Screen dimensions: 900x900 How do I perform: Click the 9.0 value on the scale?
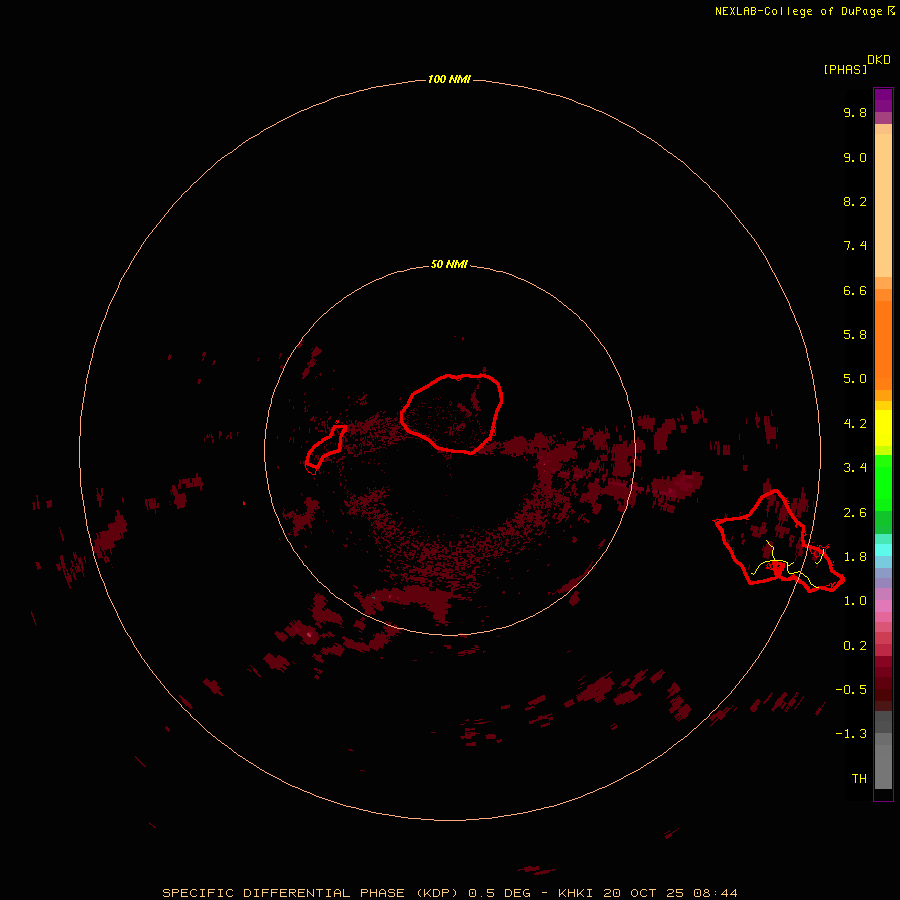coord(855,157)
